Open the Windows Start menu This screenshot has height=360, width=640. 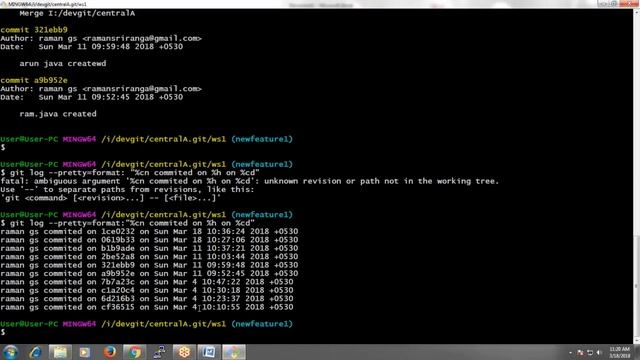(10, 352)
